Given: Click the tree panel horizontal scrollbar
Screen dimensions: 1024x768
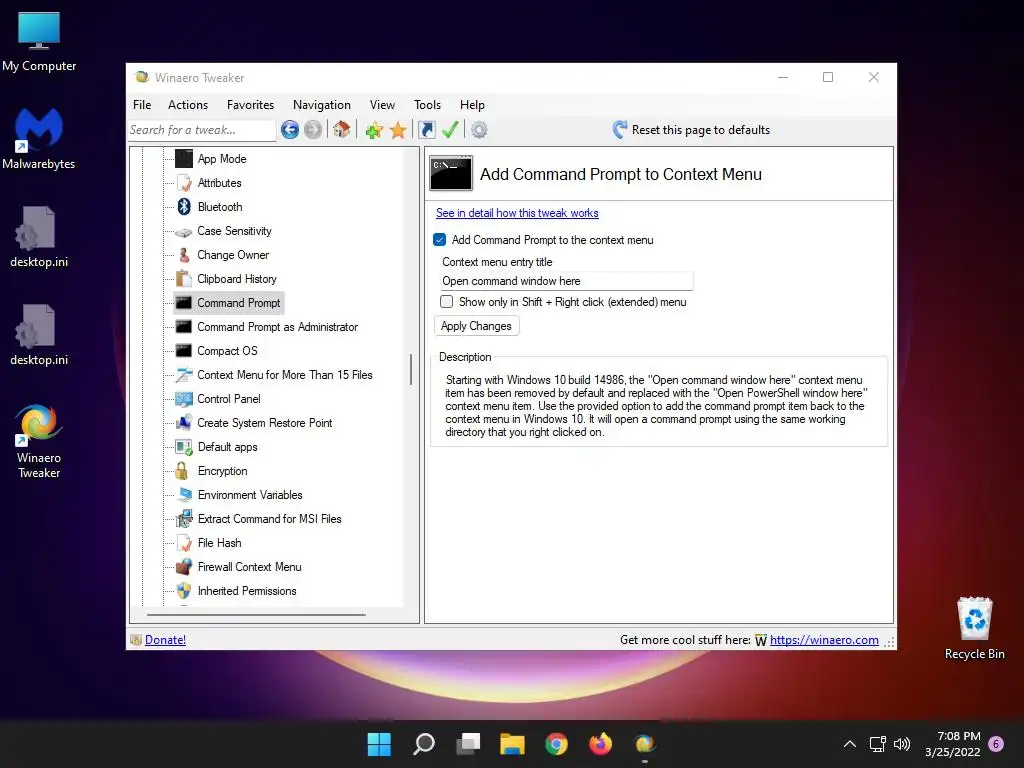Looking at the screenshot, I should pos(256,615).
